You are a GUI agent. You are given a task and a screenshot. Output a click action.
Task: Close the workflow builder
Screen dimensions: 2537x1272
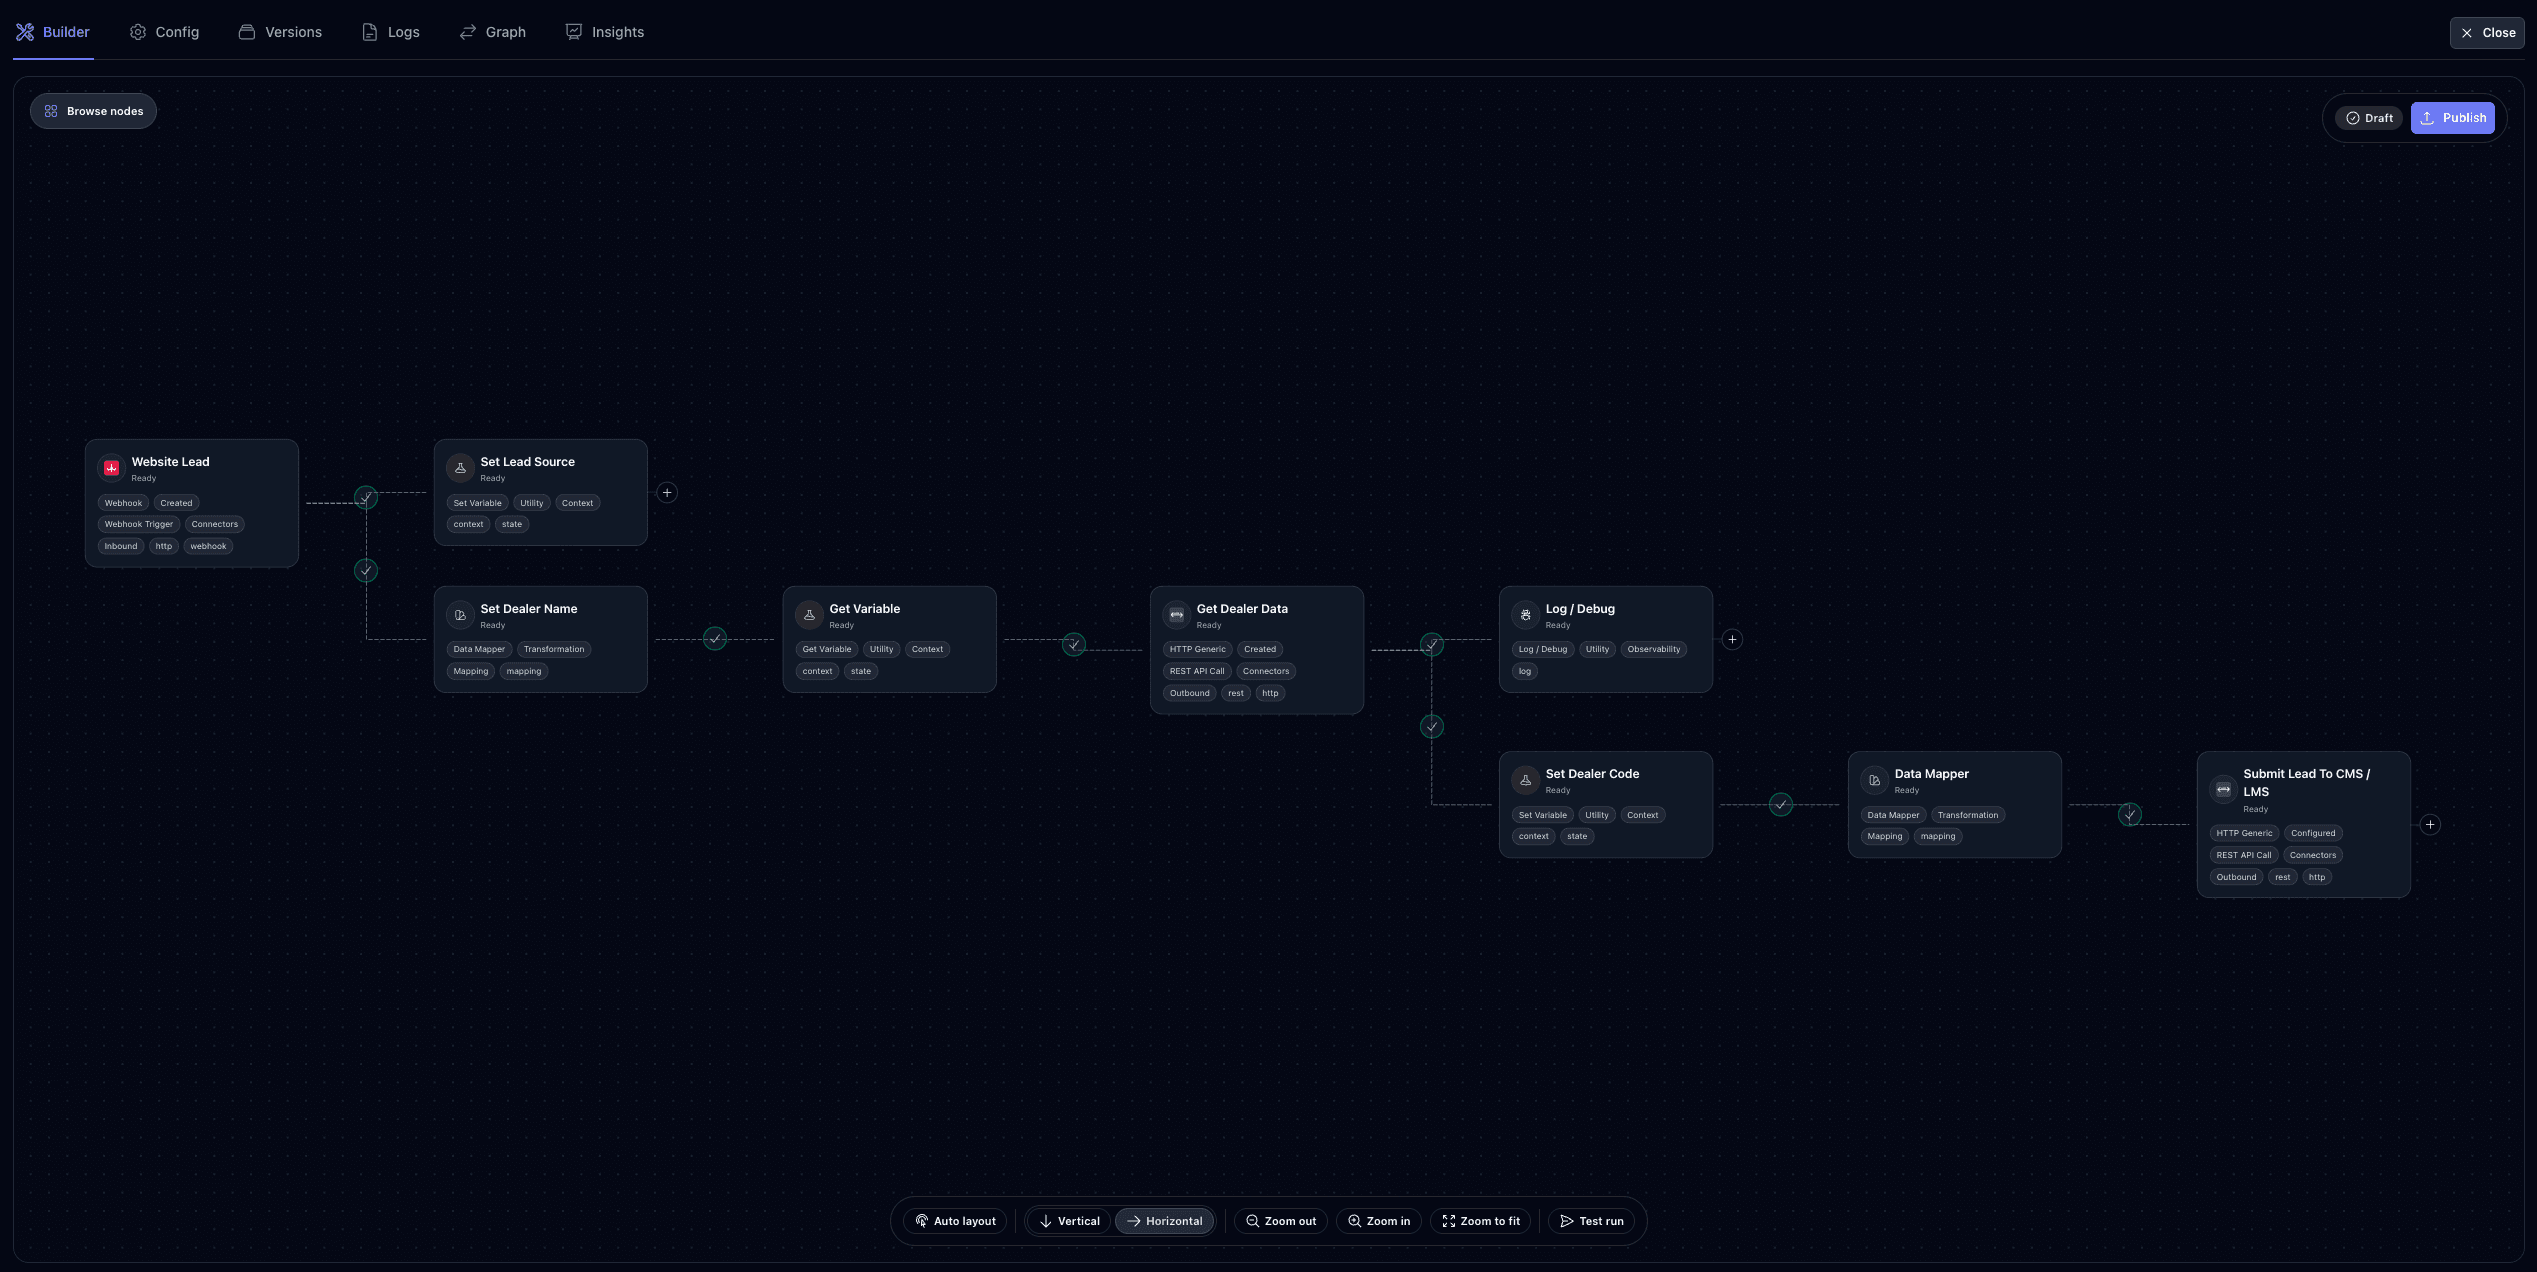click(x=2487, y=33)
